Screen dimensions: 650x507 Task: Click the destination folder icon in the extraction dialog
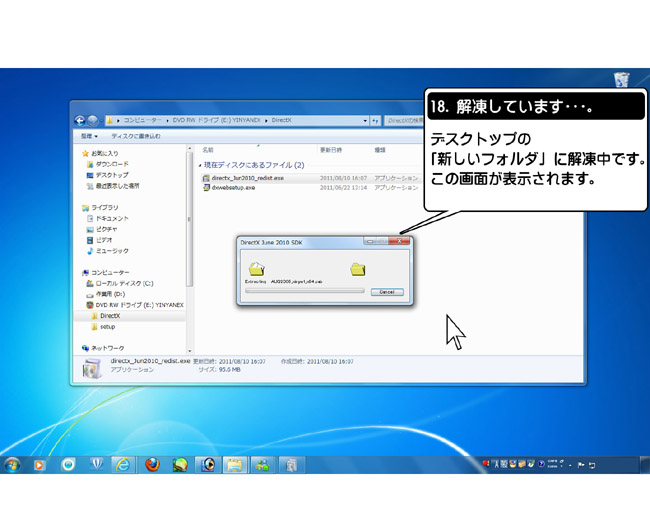click(357, 269)
